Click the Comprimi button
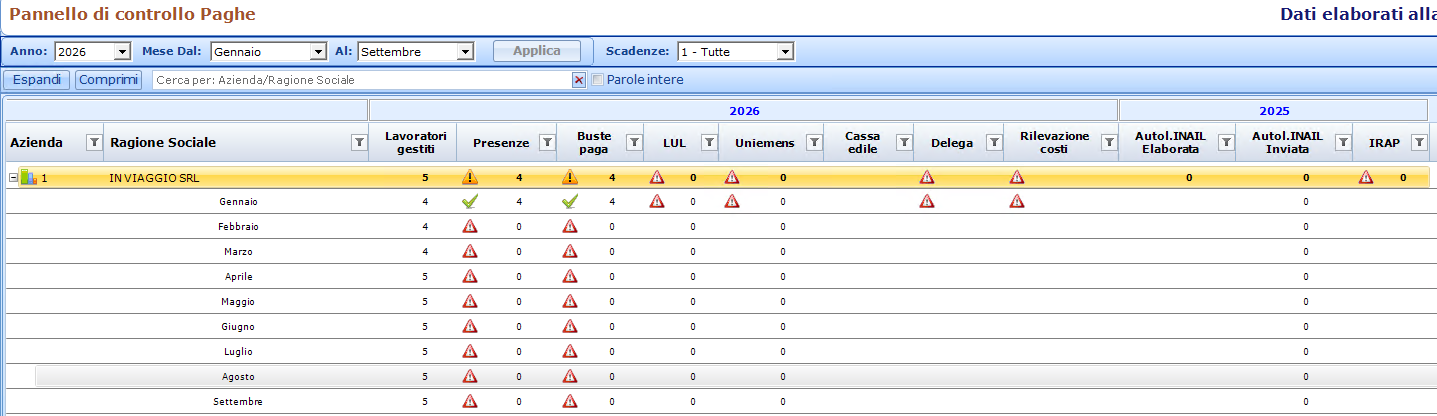 (108, 80)
